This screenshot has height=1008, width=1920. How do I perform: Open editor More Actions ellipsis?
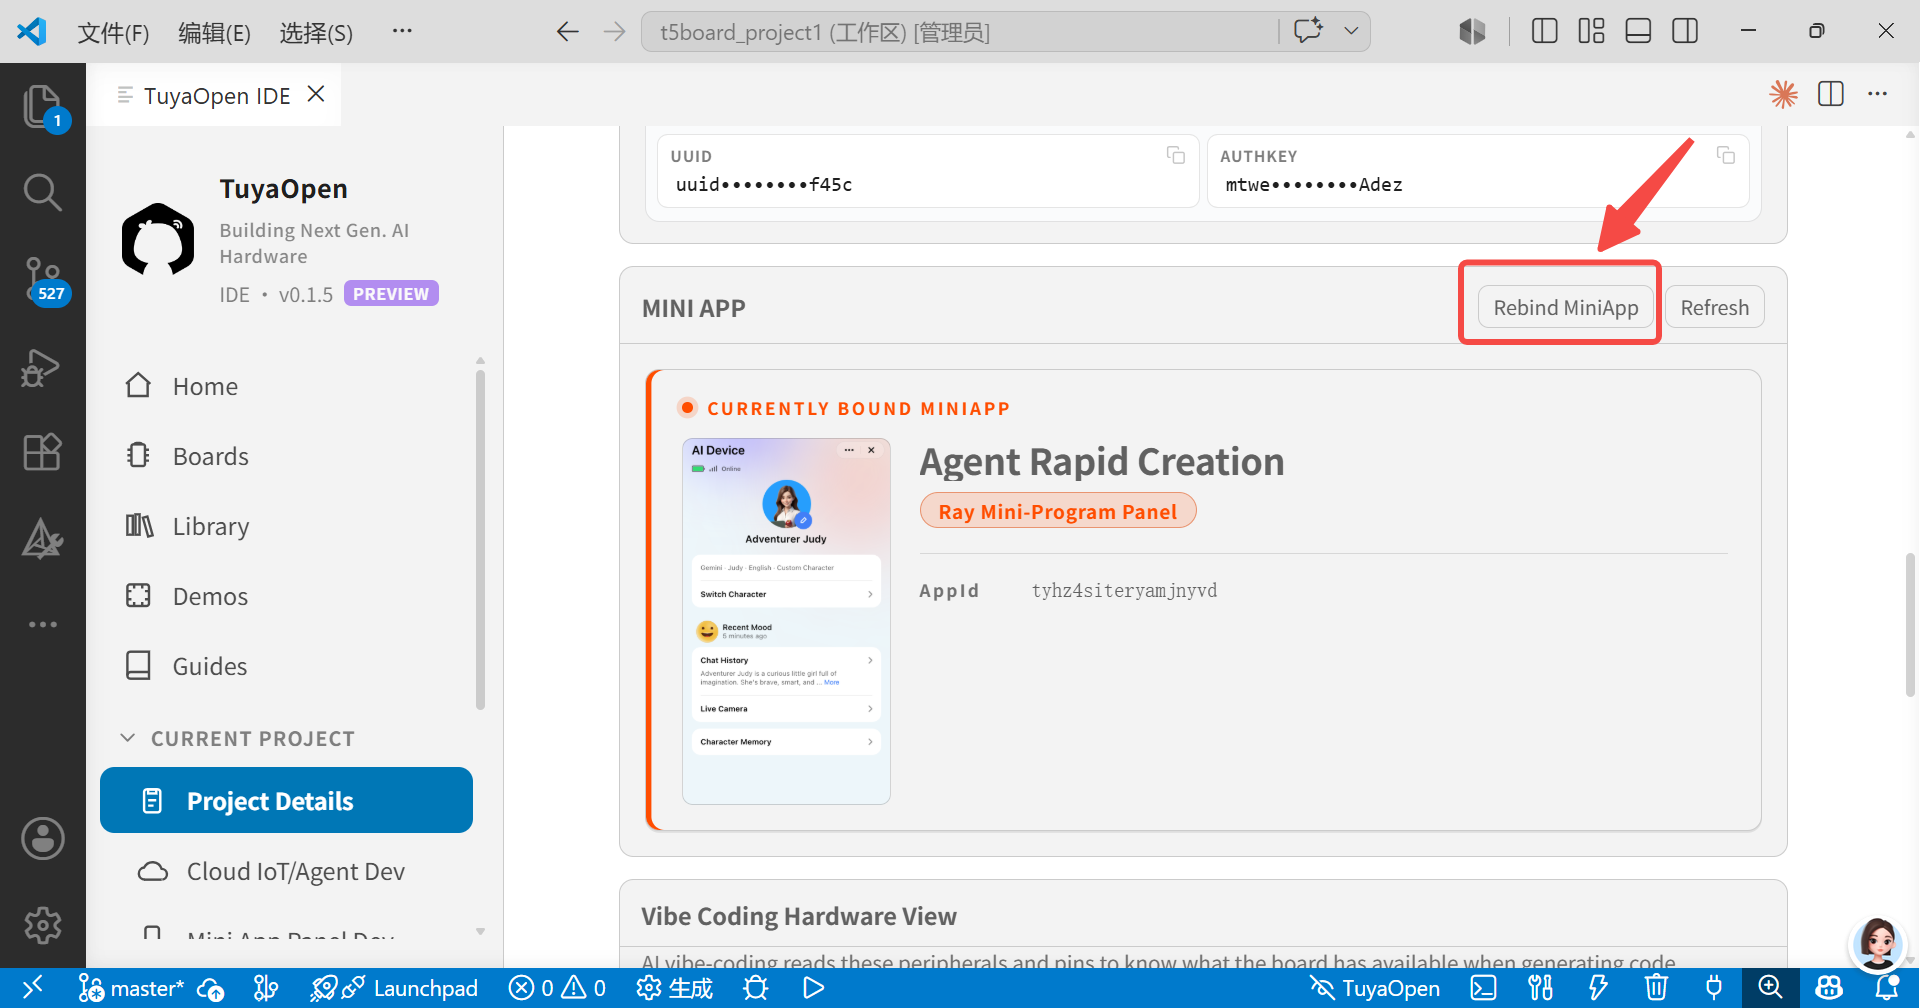point(1878,94)
